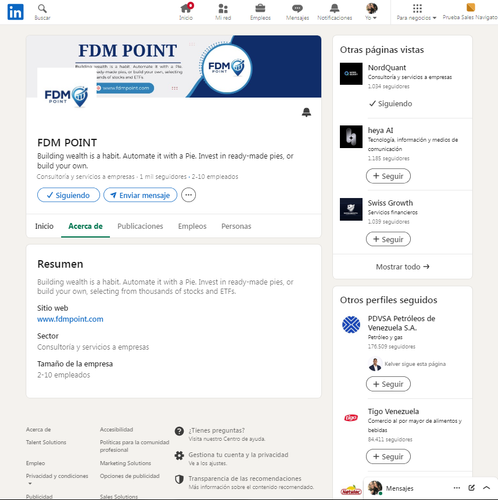This screenshot has height=500, width=498.
Task: Open Políticas para la comunidad profesional
Action: (x=134, y=446)
